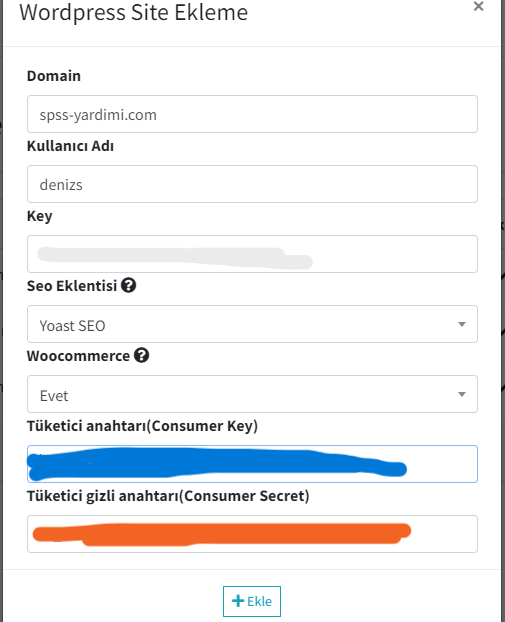Open the Yoast SEO dropdown
505x622 pixels.
252,324
